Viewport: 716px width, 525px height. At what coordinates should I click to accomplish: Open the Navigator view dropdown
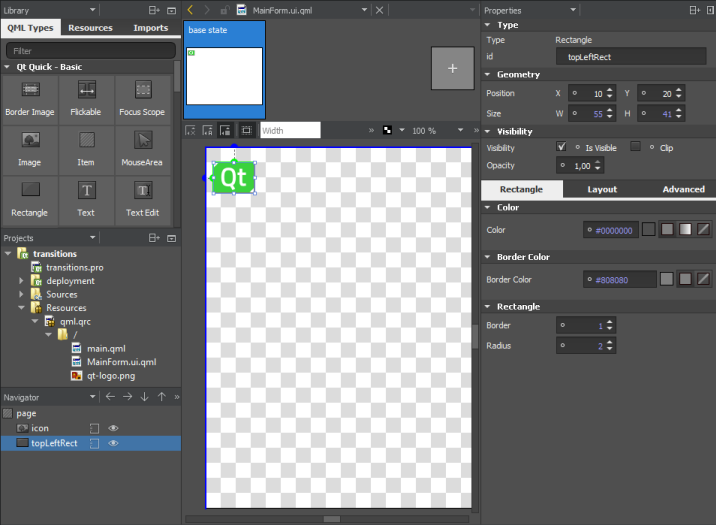click(93, 397)
